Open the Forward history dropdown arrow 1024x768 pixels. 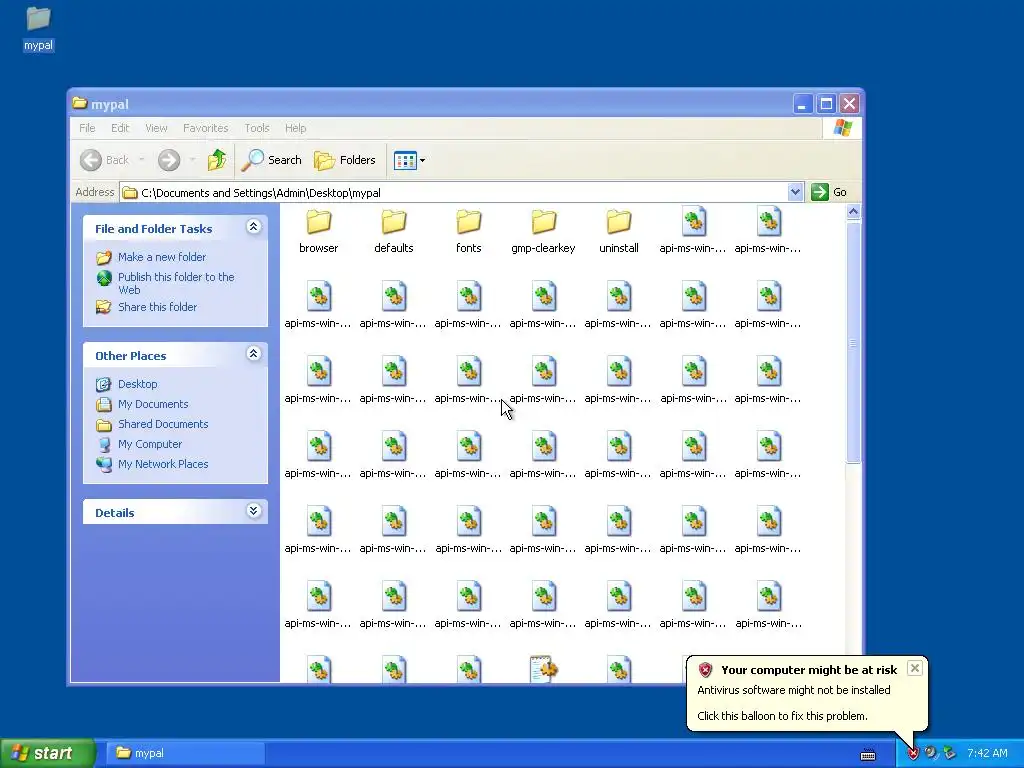point(192,160)
